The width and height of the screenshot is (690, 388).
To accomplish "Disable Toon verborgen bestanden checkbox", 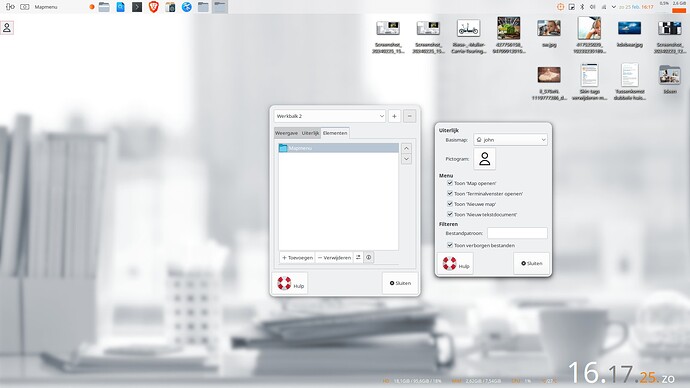I will click(x=450, y=245).
